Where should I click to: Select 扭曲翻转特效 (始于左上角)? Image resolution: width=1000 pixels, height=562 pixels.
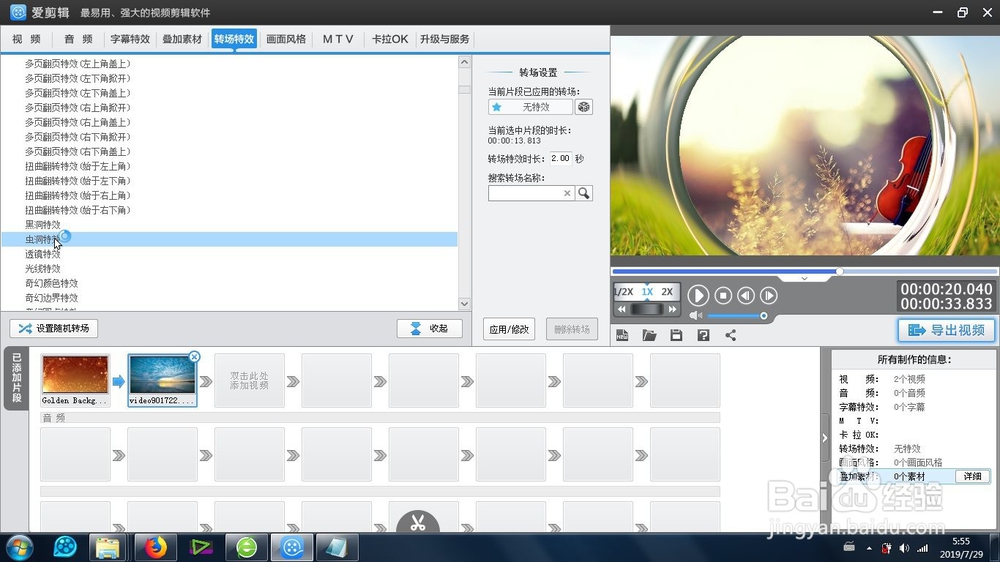tap(78, 166)
